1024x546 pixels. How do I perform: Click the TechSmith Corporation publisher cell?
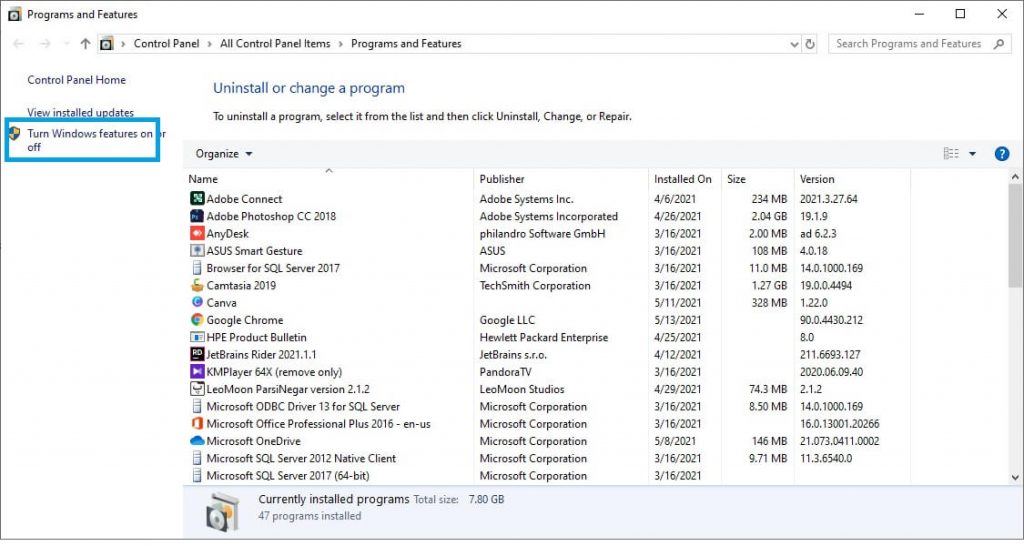(x=535, y=285)
